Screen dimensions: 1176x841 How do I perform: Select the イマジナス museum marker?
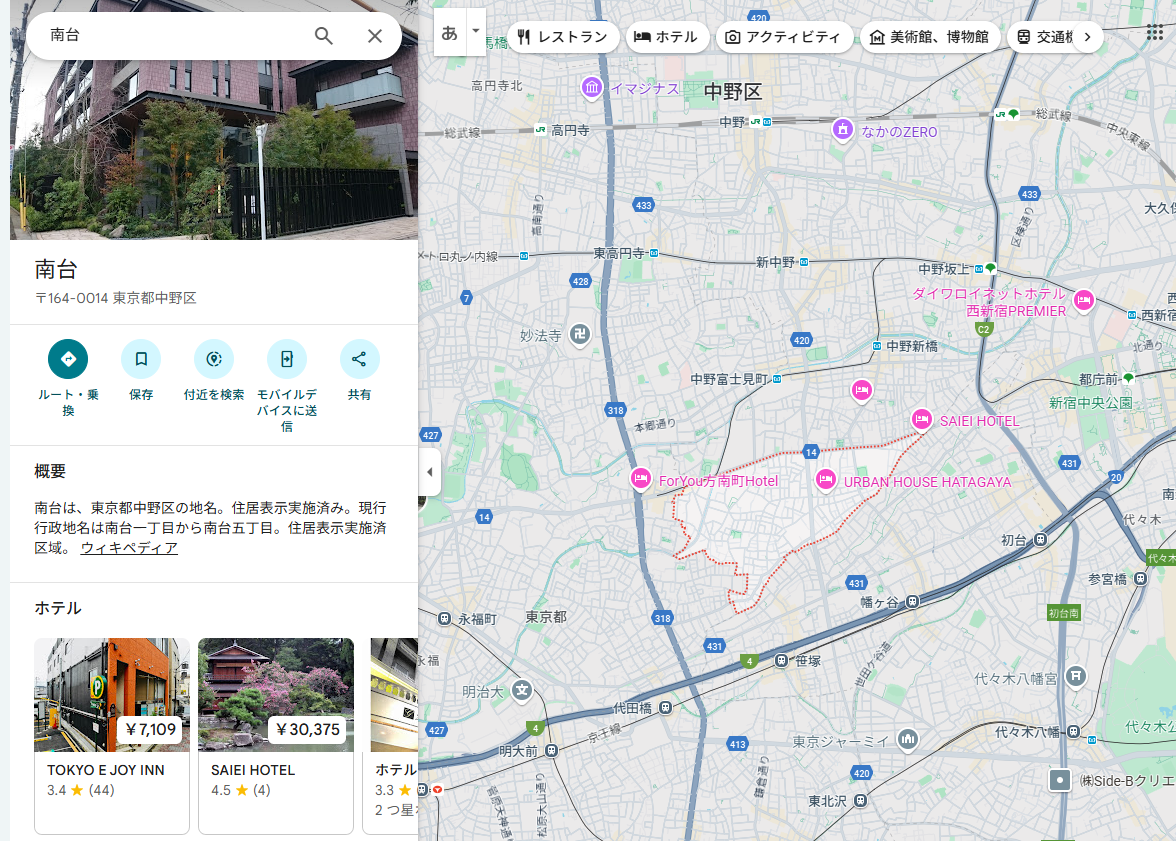click(x=592, y=88)
